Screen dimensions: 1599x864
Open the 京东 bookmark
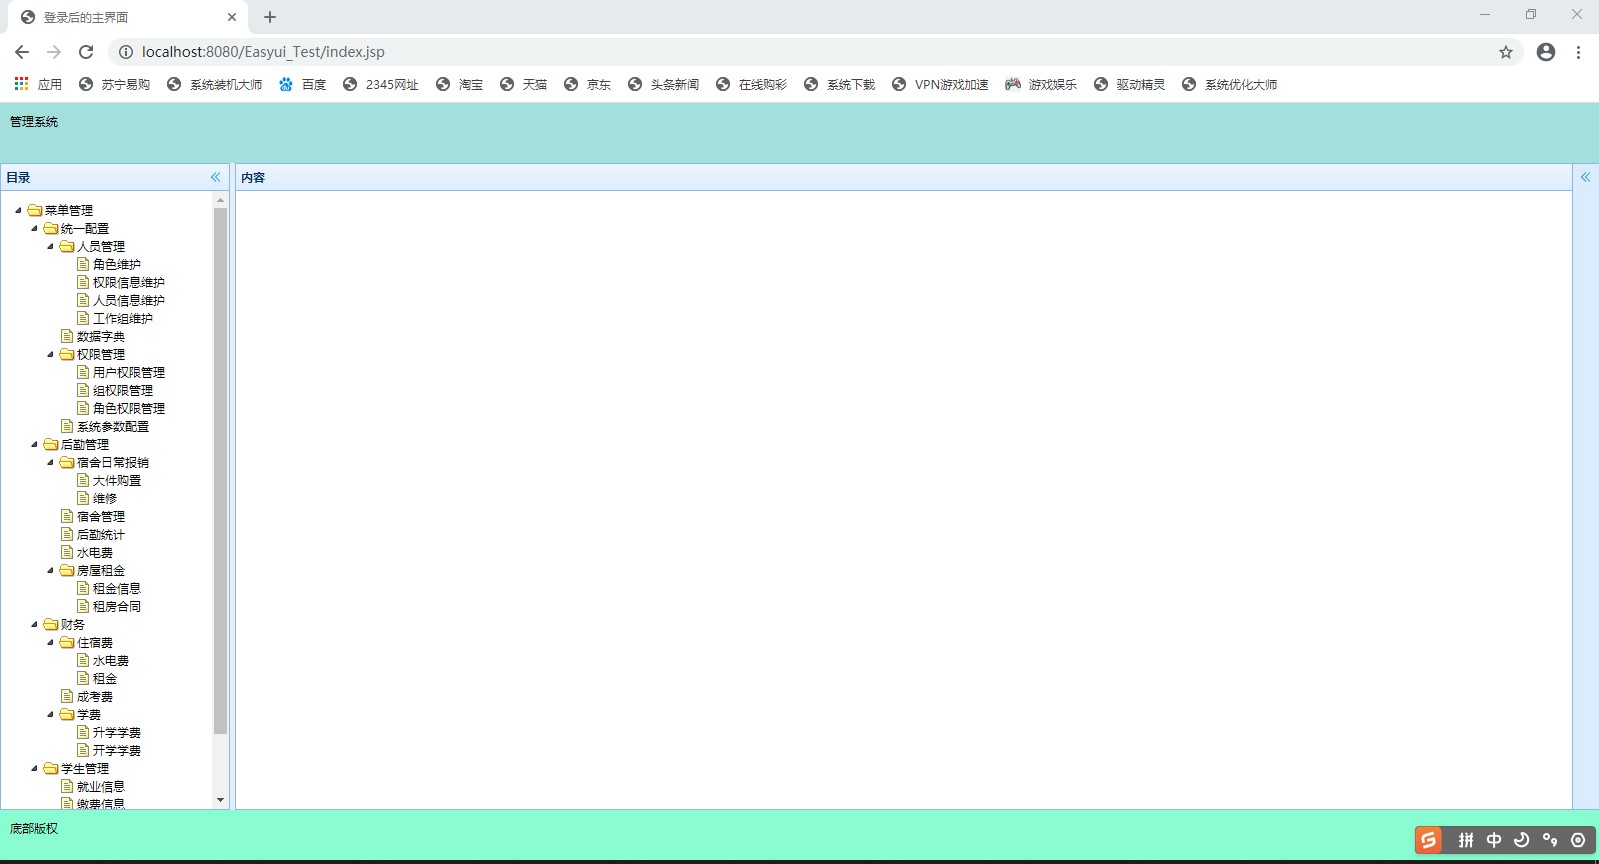tap(587, 84)
